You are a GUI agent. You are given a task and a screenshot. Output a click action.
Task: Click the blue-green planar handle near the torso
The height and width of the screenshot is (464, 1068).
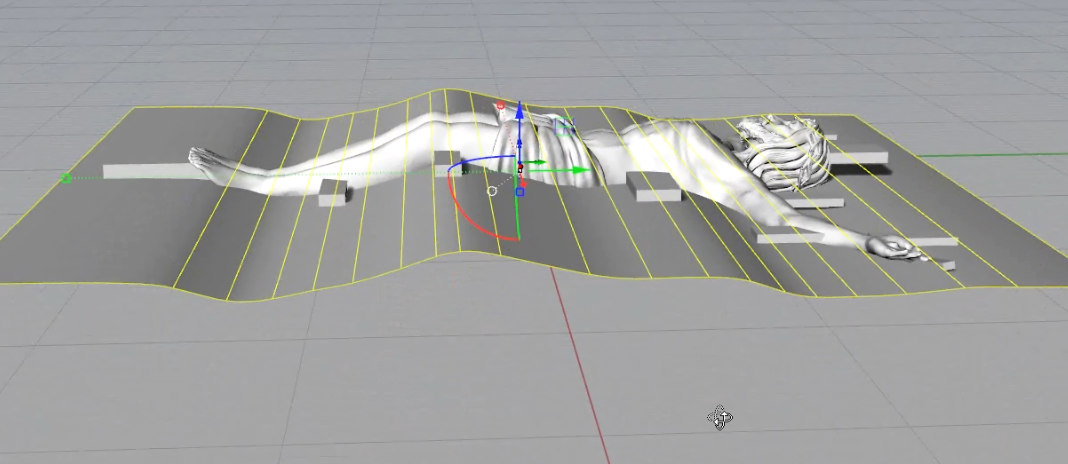point(564,126)
